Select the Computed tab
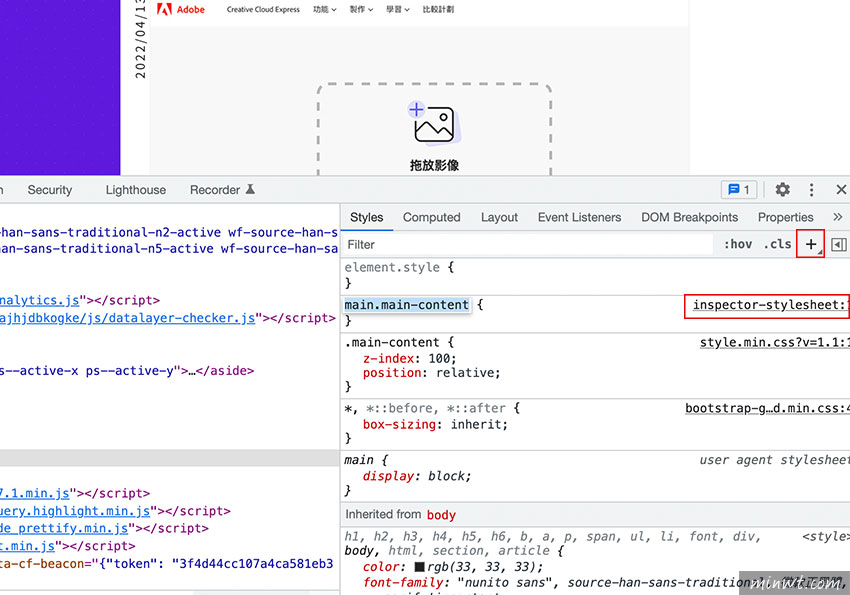850x595 pixels. 432,217
